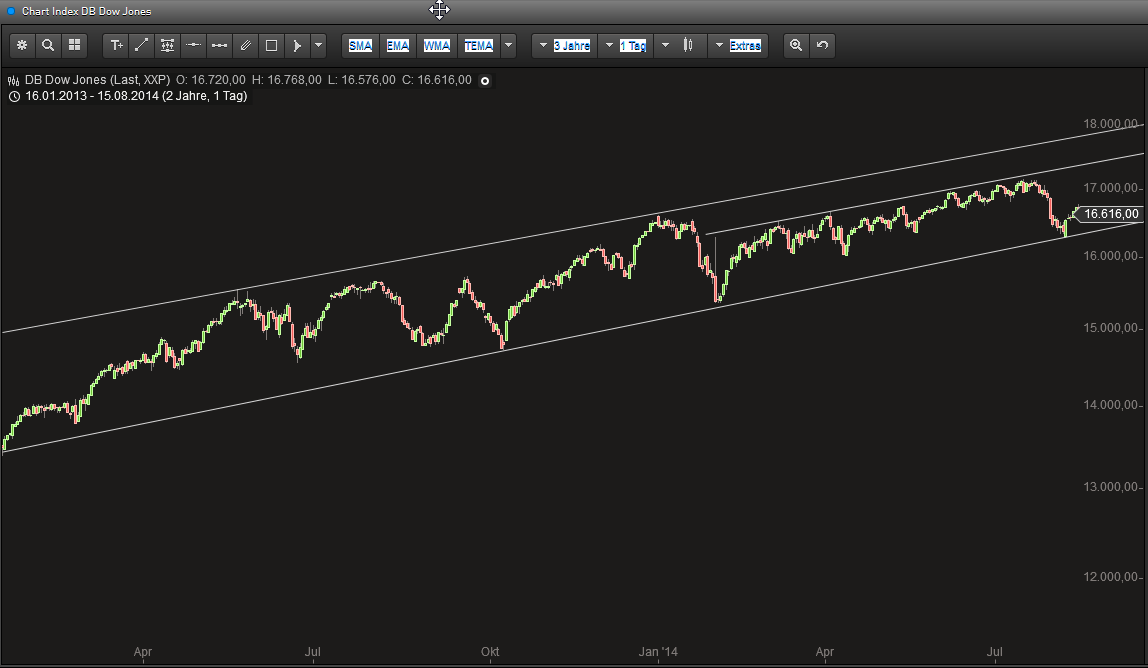Click the 15.000,00 price axis label

1111,327
